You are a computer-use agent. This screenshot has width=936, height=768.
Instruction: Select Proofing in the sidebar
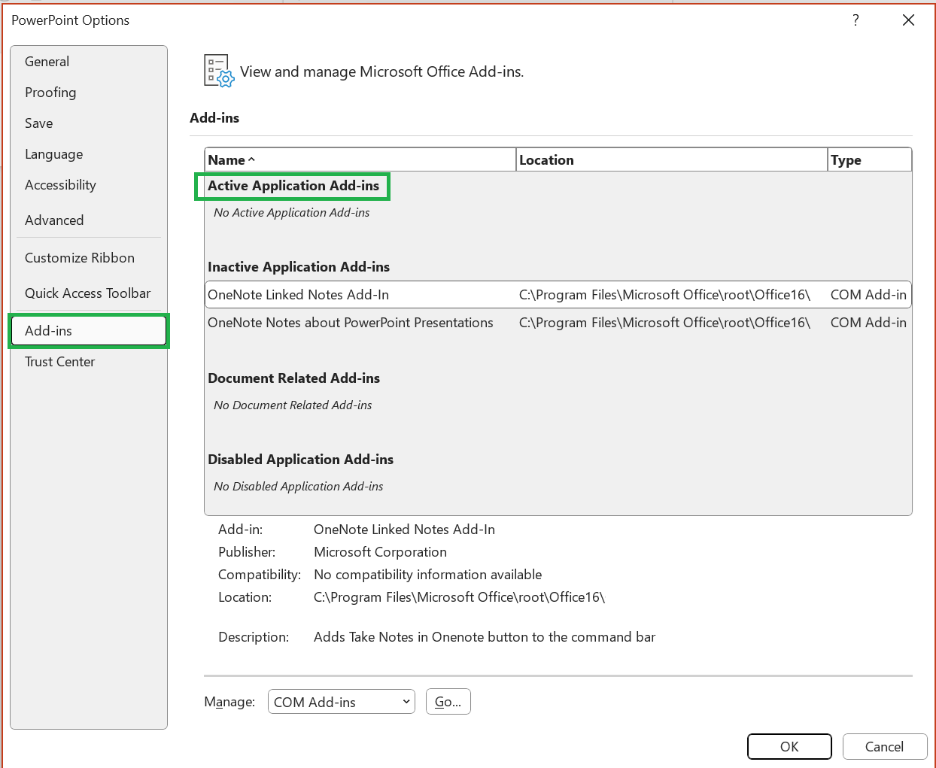[51, 92]
